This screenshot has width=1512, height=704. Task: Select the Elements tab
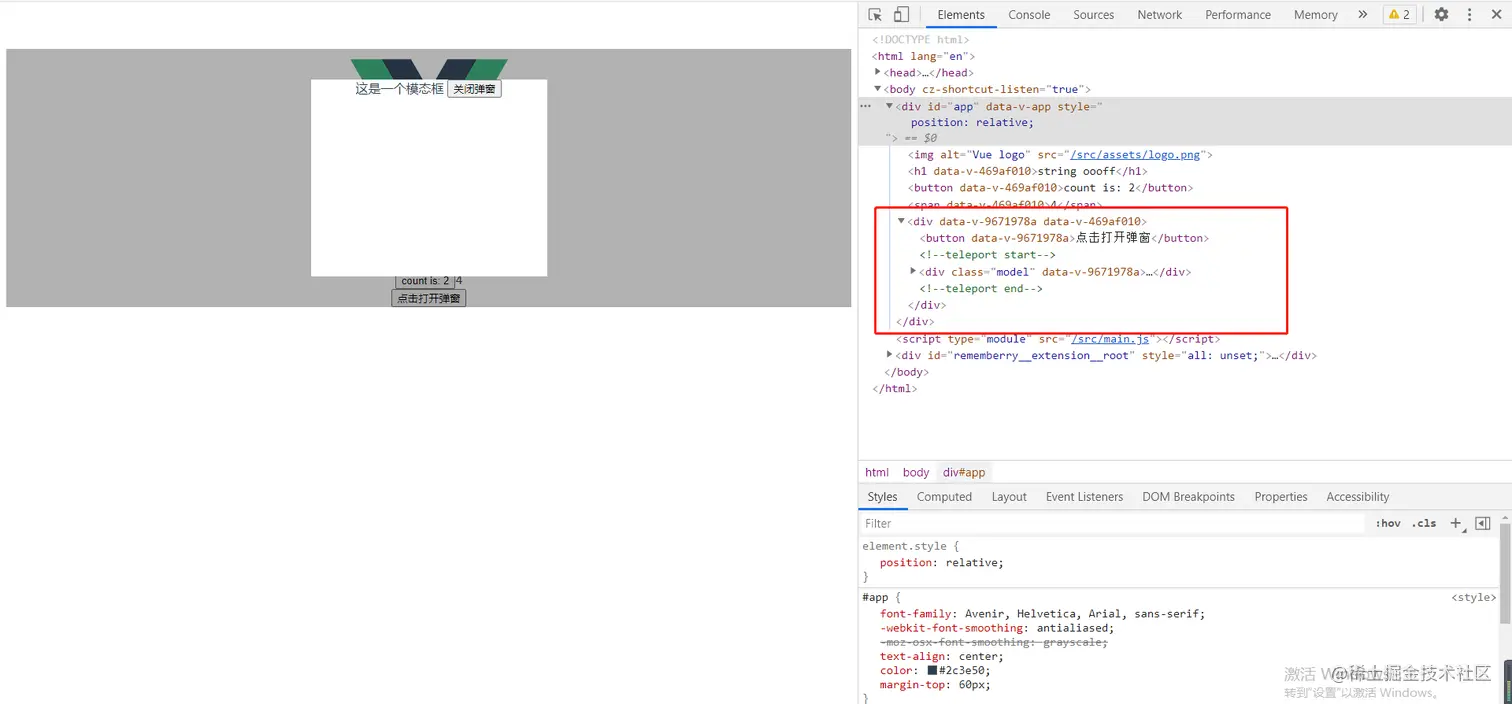point(961,14)
